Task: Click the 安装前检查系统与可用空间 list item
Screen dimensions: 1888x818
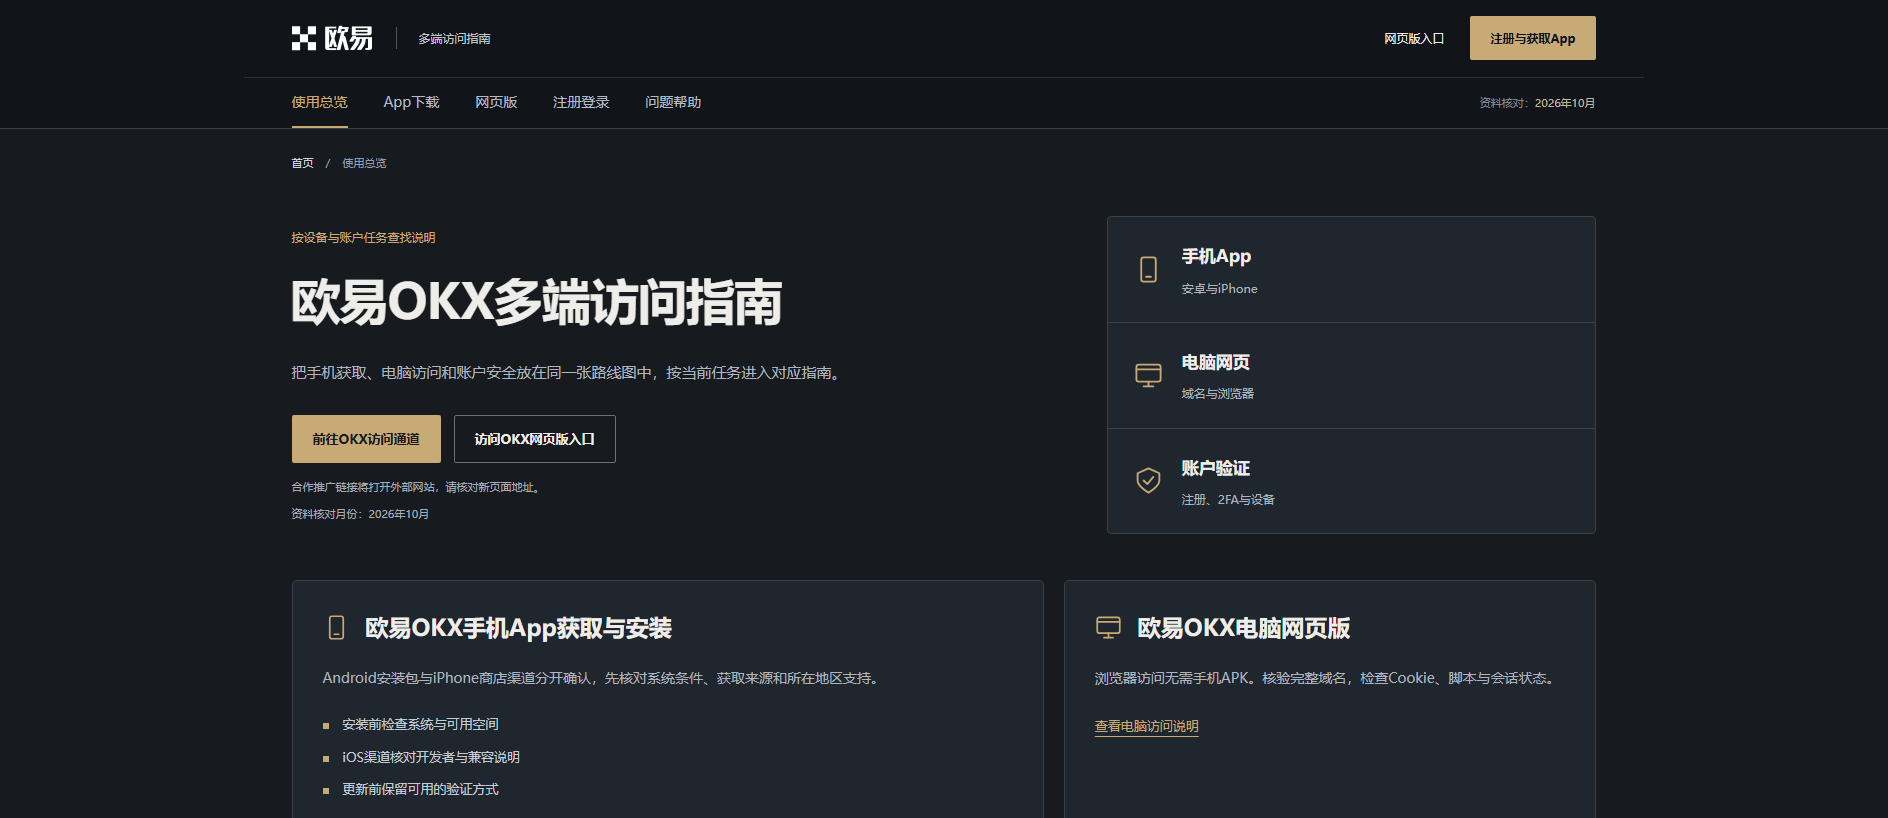Action: tap(420, 724)
